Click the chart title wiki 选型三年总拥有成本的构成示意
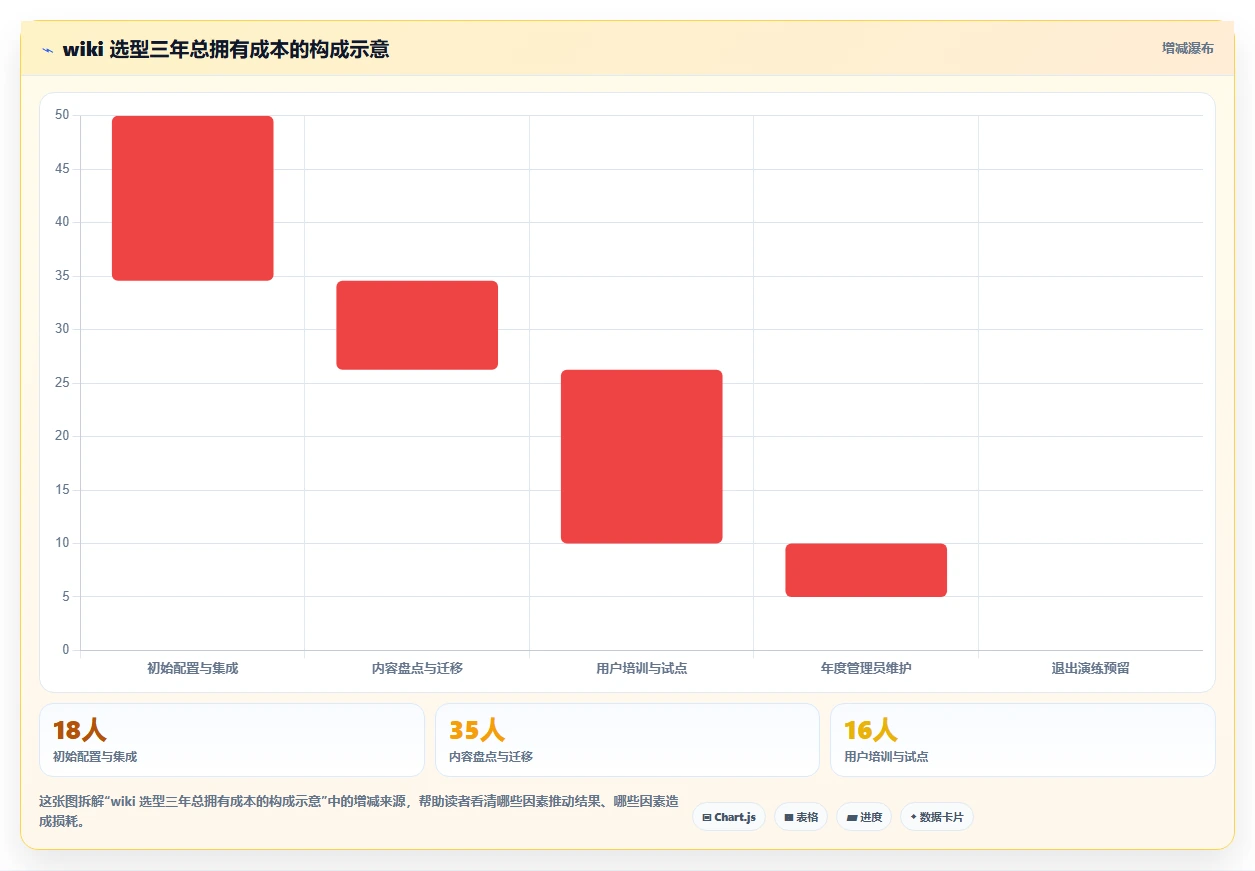Viewport: 1255px width, 871px height. (x=226, y=49)
